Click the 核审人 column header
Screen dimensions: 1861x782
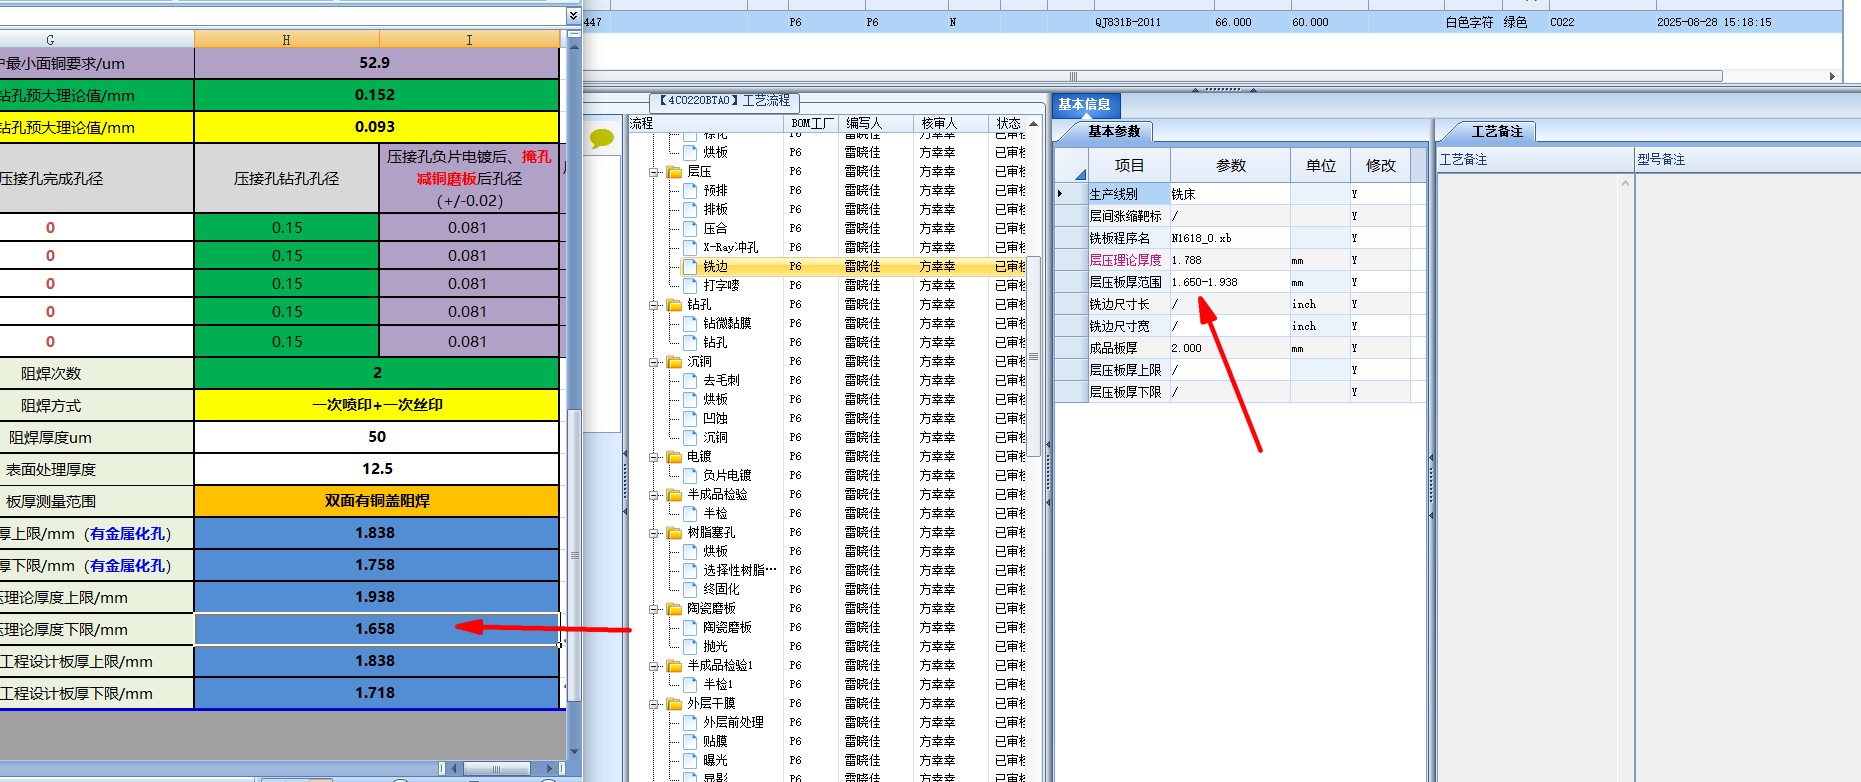tap(952, 123)
